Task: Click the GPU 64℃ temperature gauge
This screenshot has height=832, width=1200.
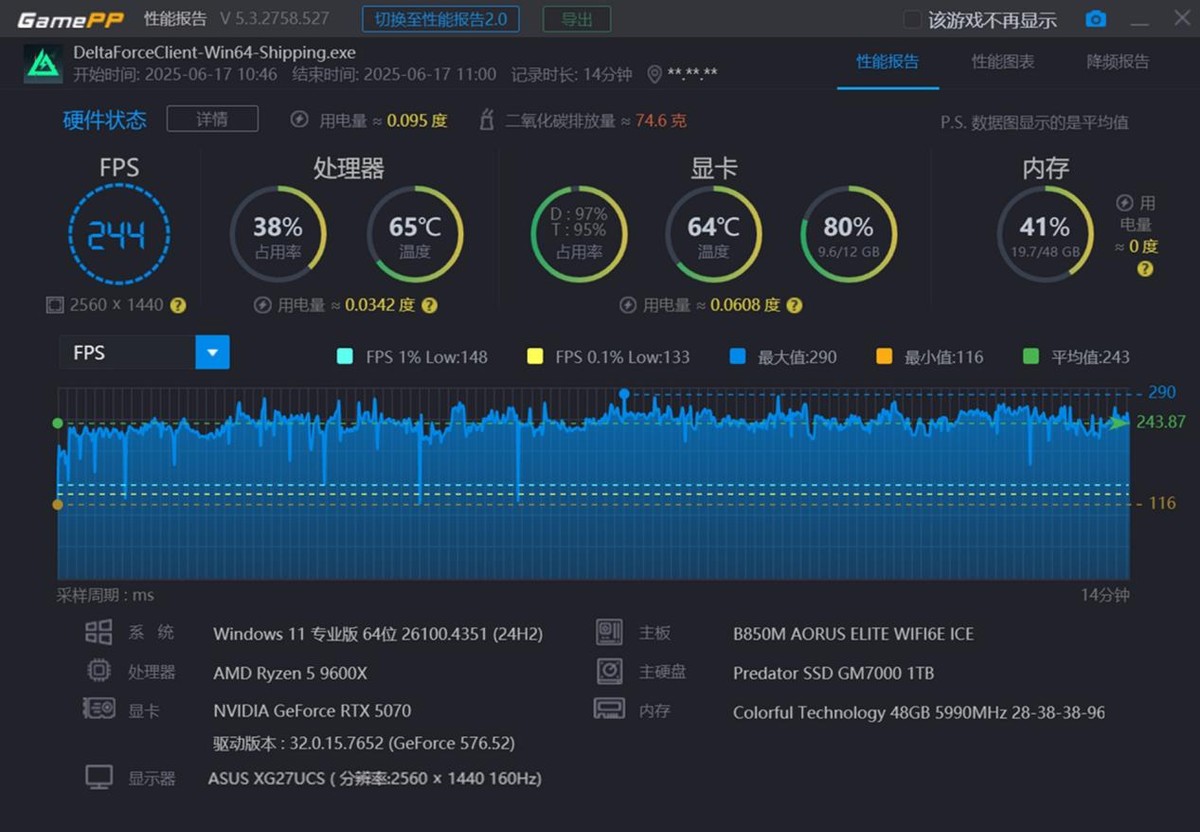Action: pyautogui.click(x=713, y=235)
